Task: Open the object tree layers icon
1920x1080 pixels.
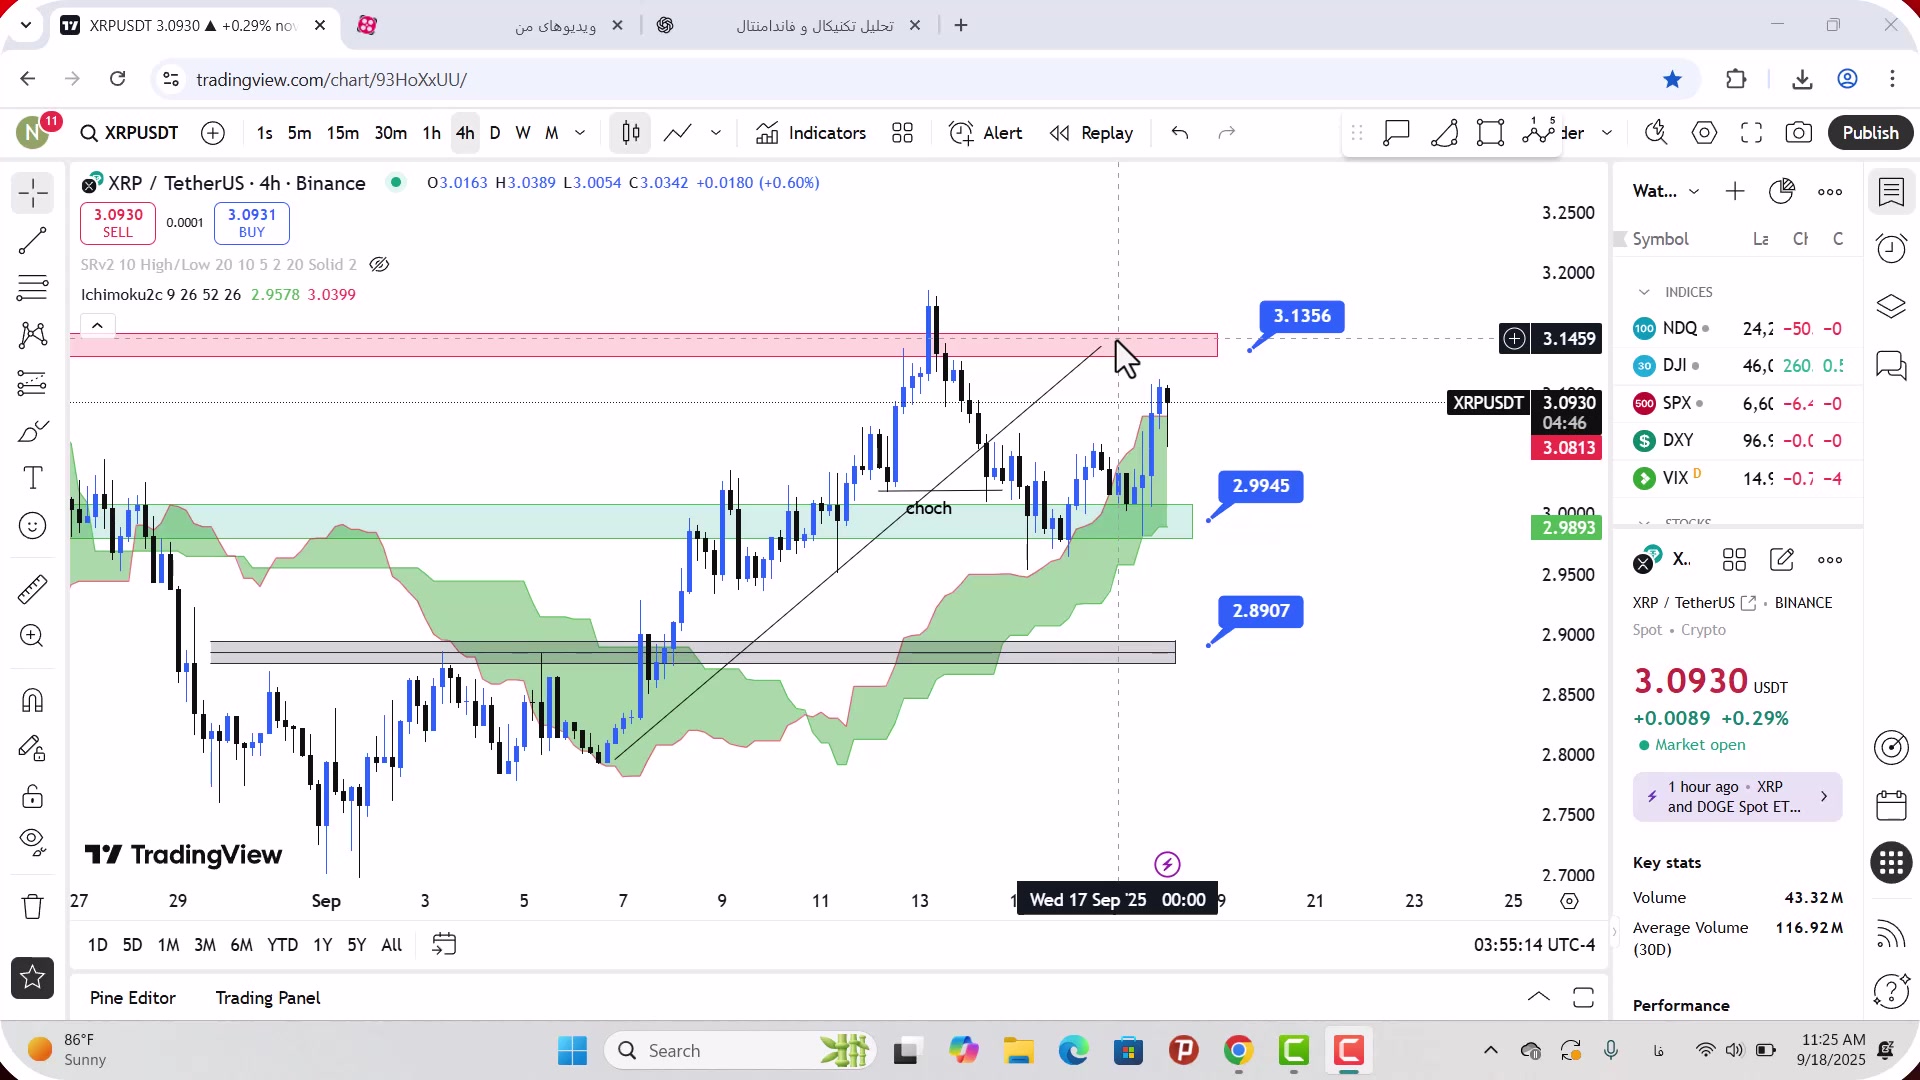Action: click(x=1892, y=307)
